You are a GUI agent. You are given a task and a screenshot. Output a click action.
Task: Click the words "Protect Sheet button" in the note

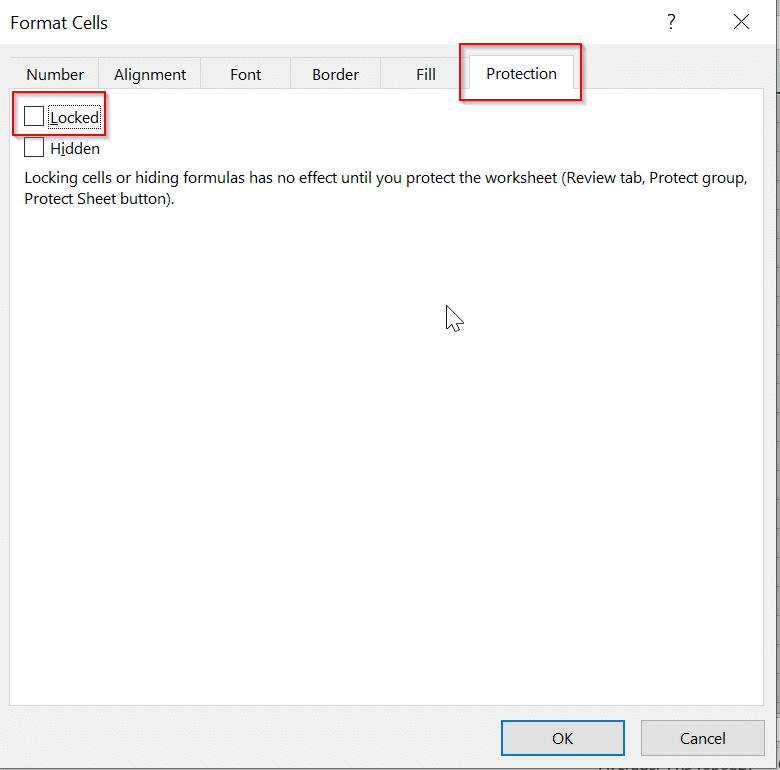[98, 198]
